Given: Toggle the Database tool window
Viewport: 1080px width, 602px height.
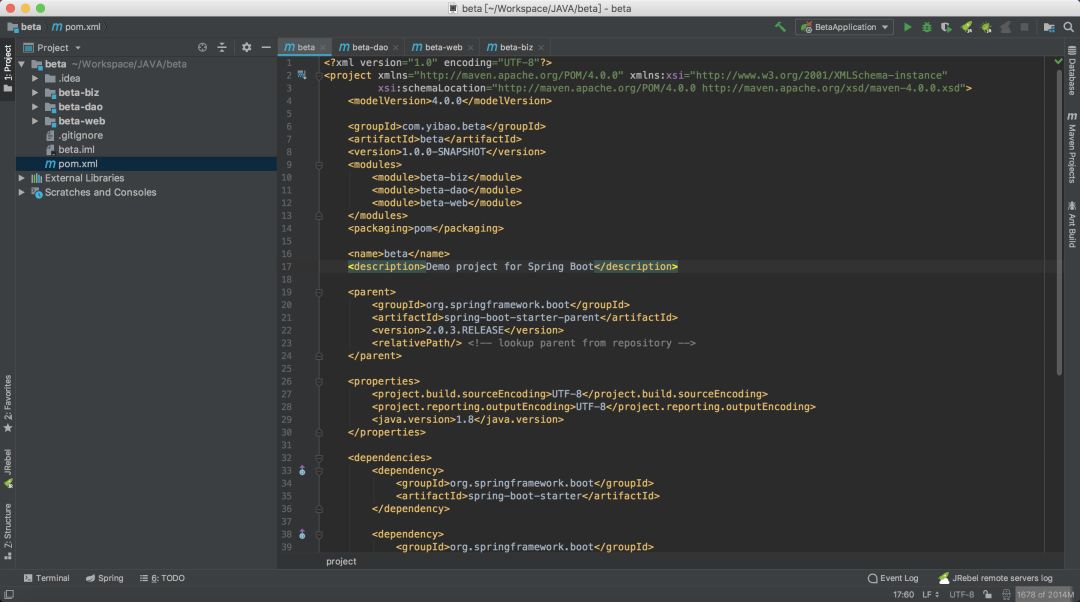Looking at the screenshot, I should [1071, 72].
